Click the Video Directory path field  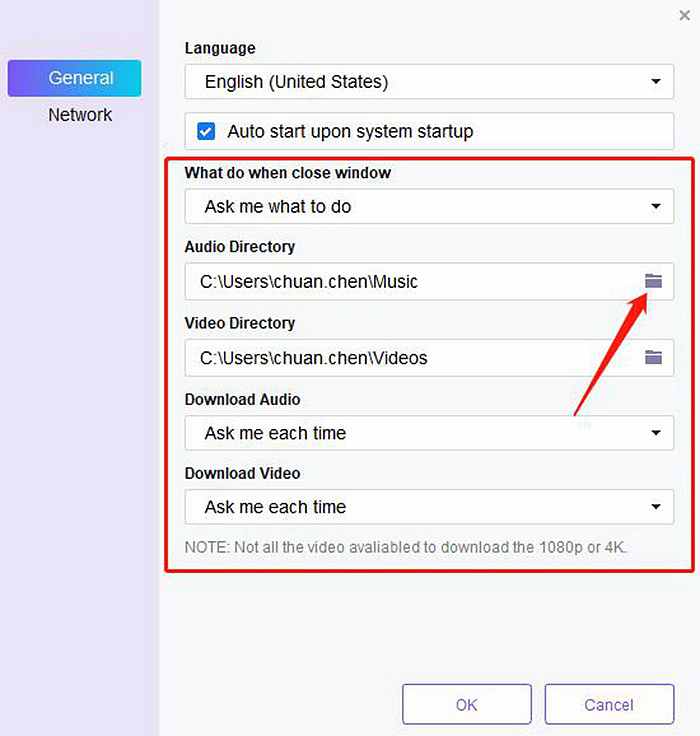coord(413,358)
